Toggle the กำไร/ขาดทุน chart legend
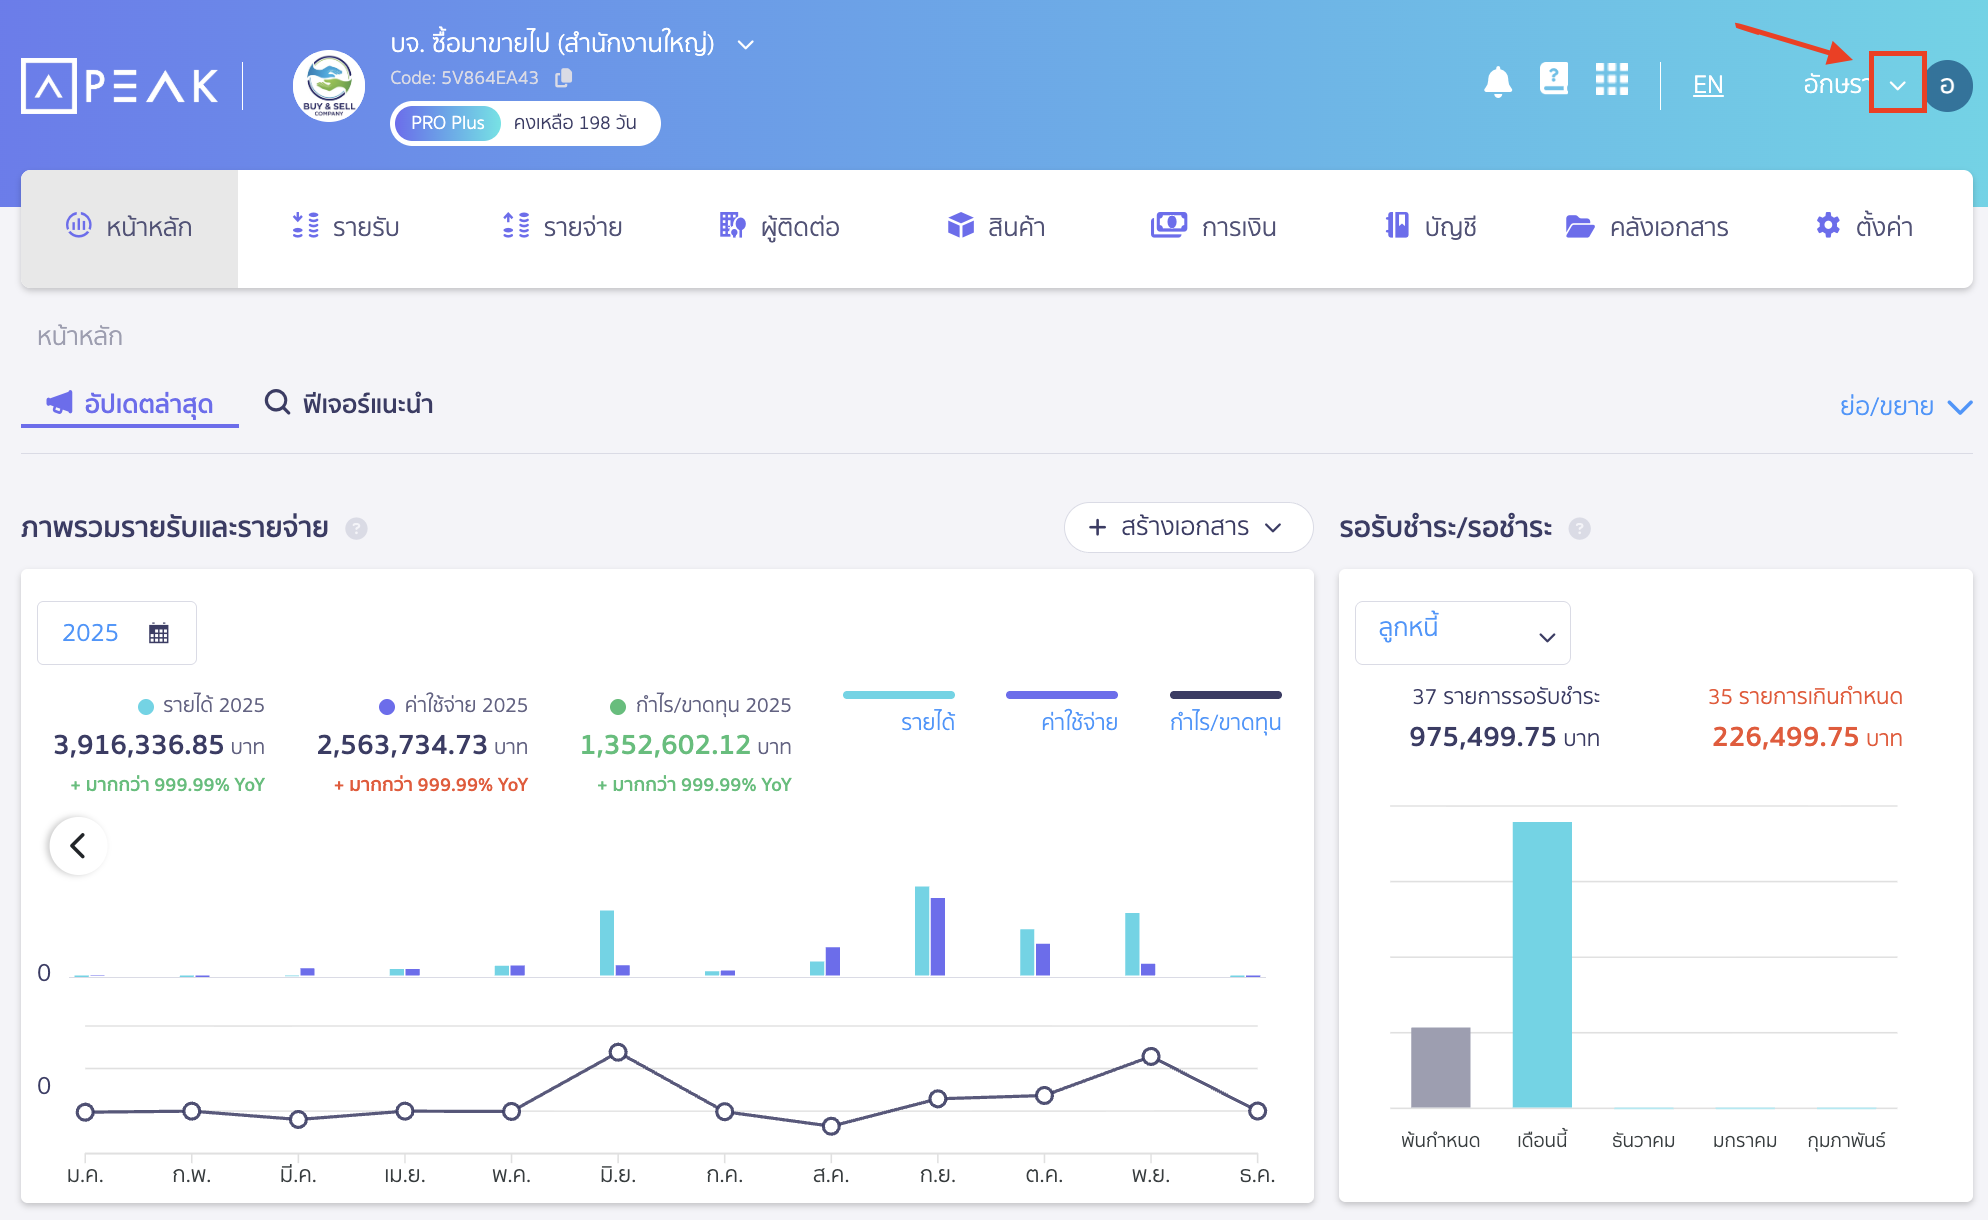The width and height of the screenshot is (1988, 1220). 1225,710
